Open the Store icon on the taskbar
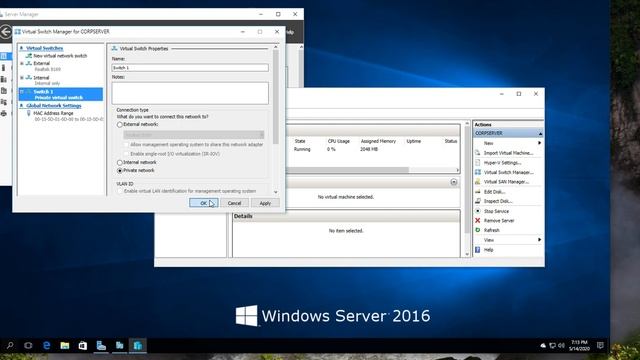640x360 pixels. pyautogui.click(x=83, y=346)
